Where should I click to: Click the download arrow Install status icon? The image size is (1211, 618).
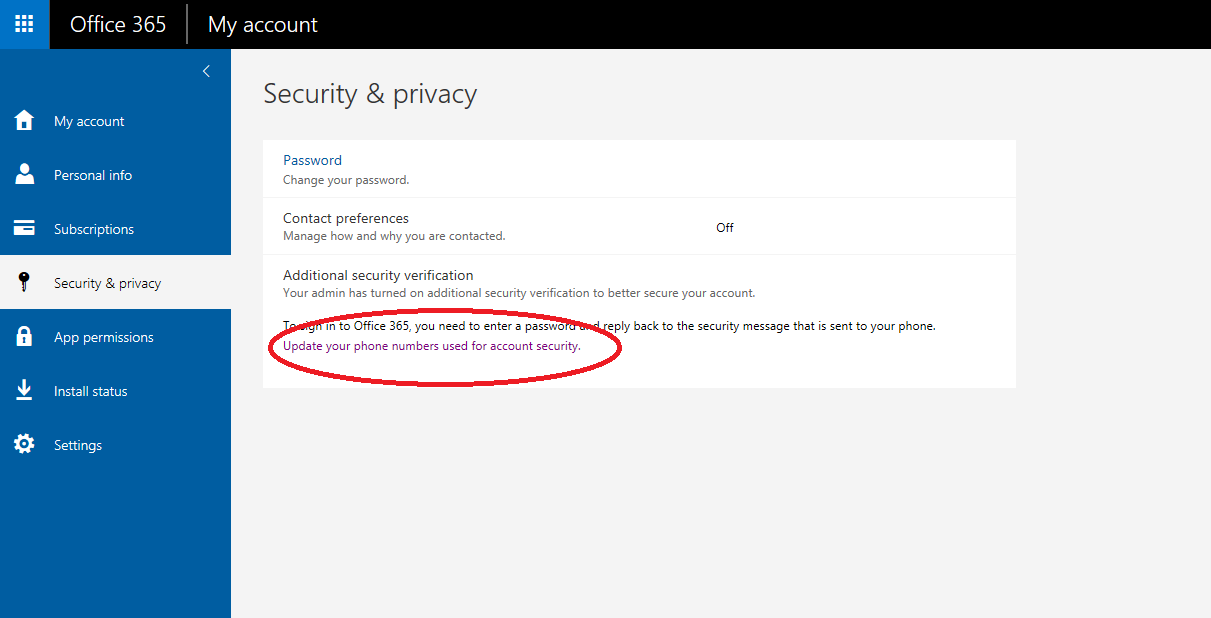(24, 391)
